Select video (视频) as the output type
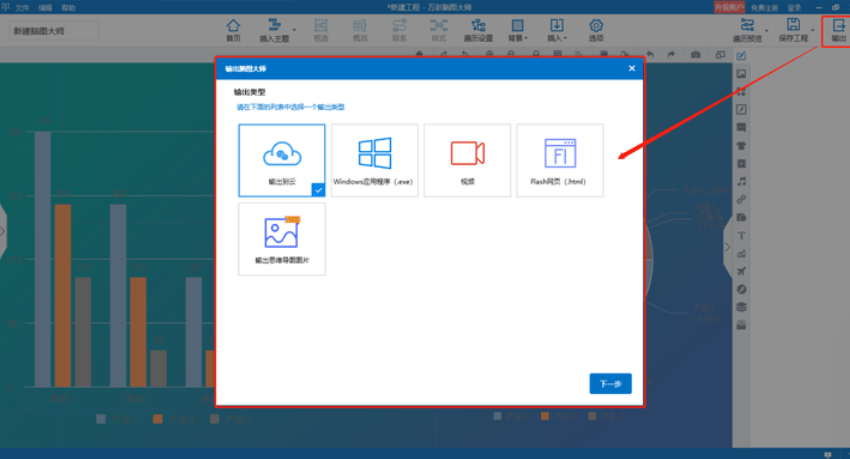The image size is (850, 459). pyautogui.click(x=467, y=160)
